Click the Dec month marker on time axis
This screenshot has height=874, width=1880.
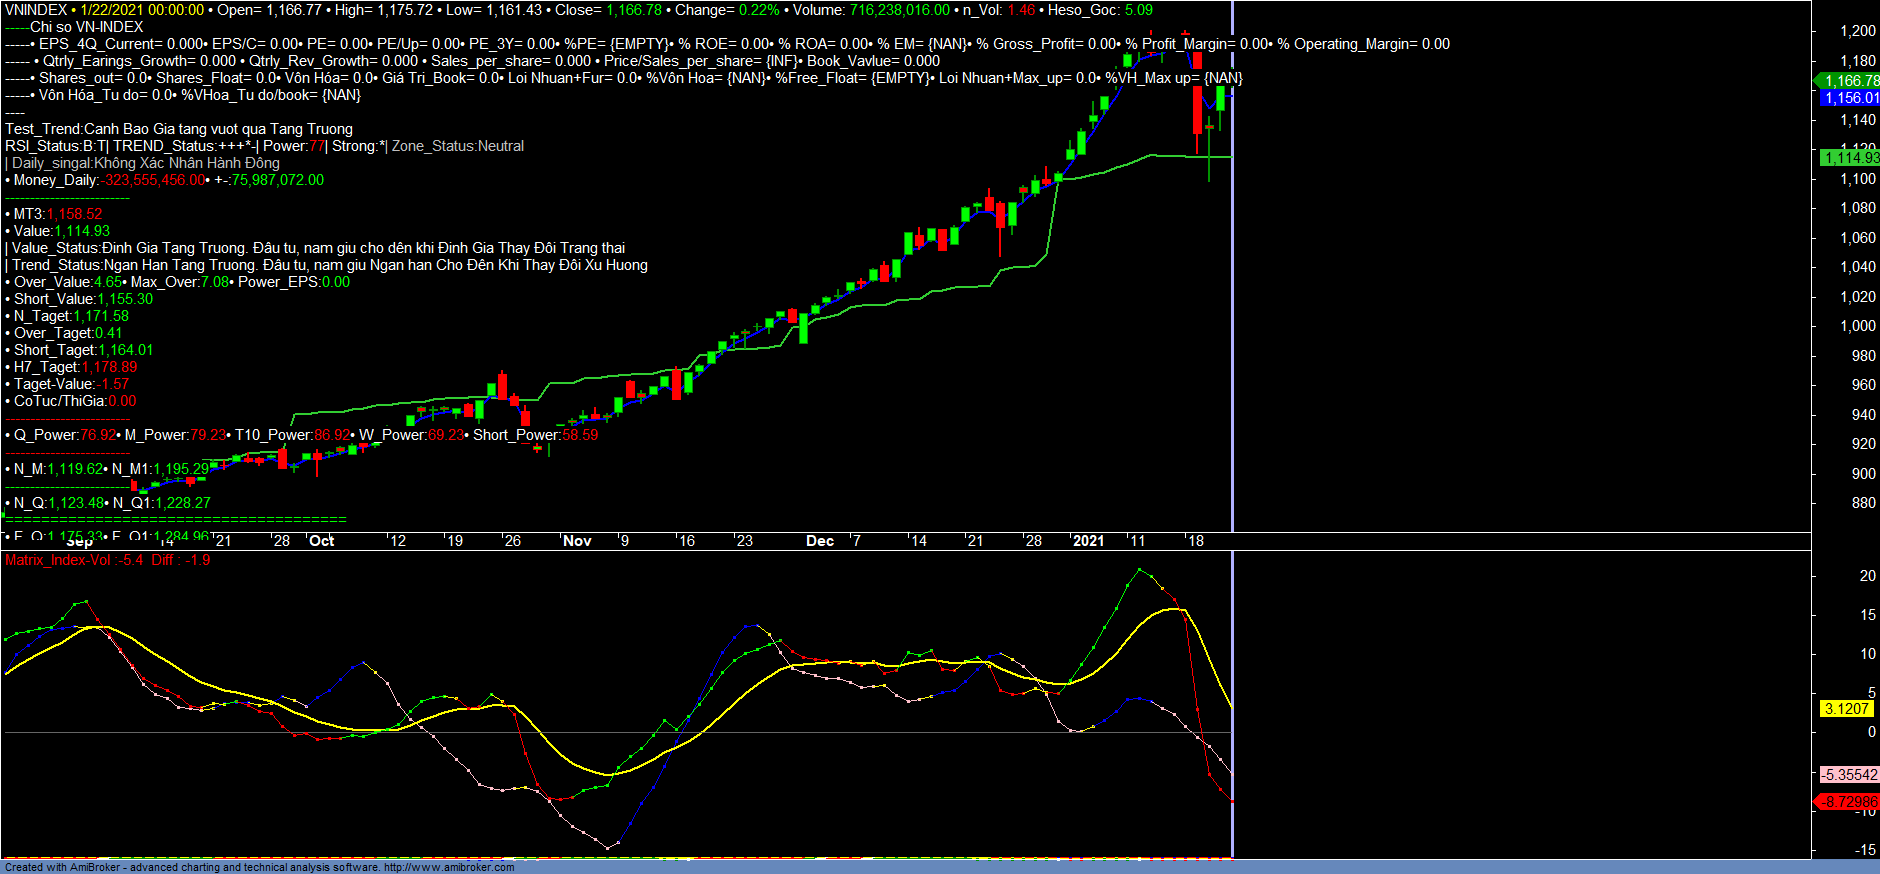(x=819, y=541)
